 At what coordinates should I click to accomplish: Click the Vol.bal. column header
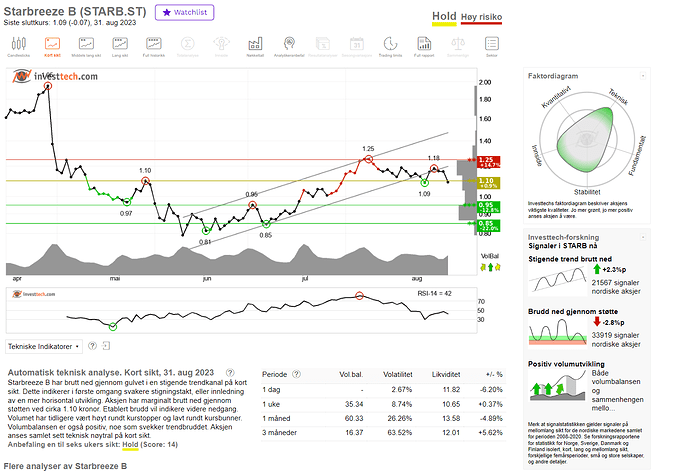(351, 375)
